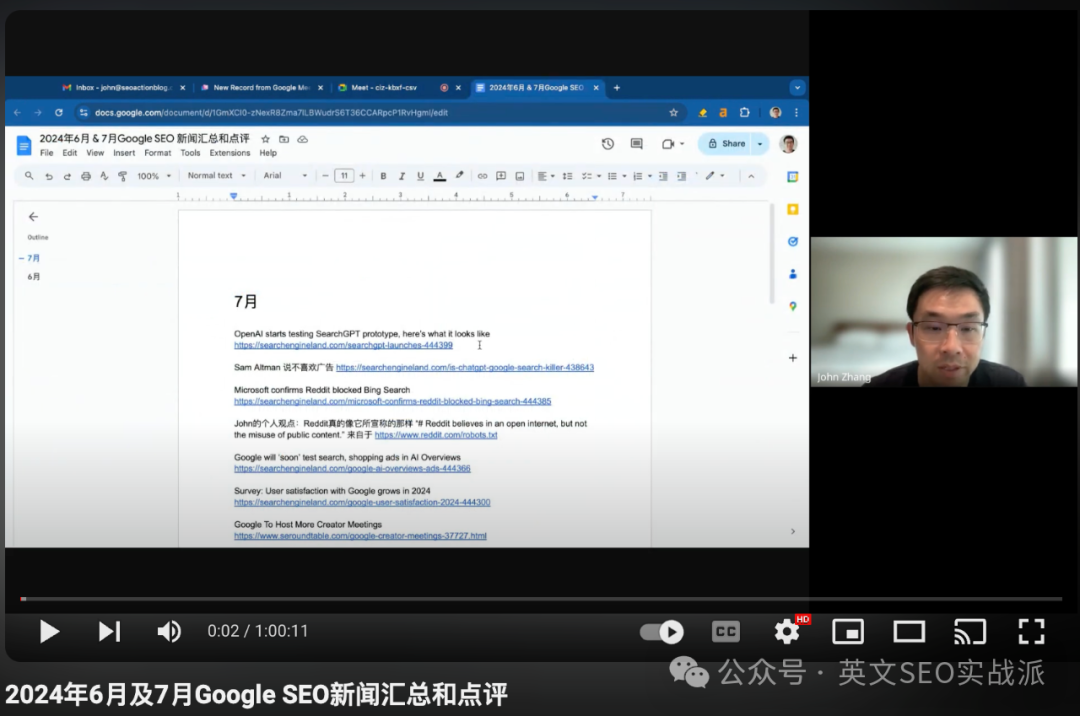
Task: Open the Arial font dropdown
Action: coord(285,176)
